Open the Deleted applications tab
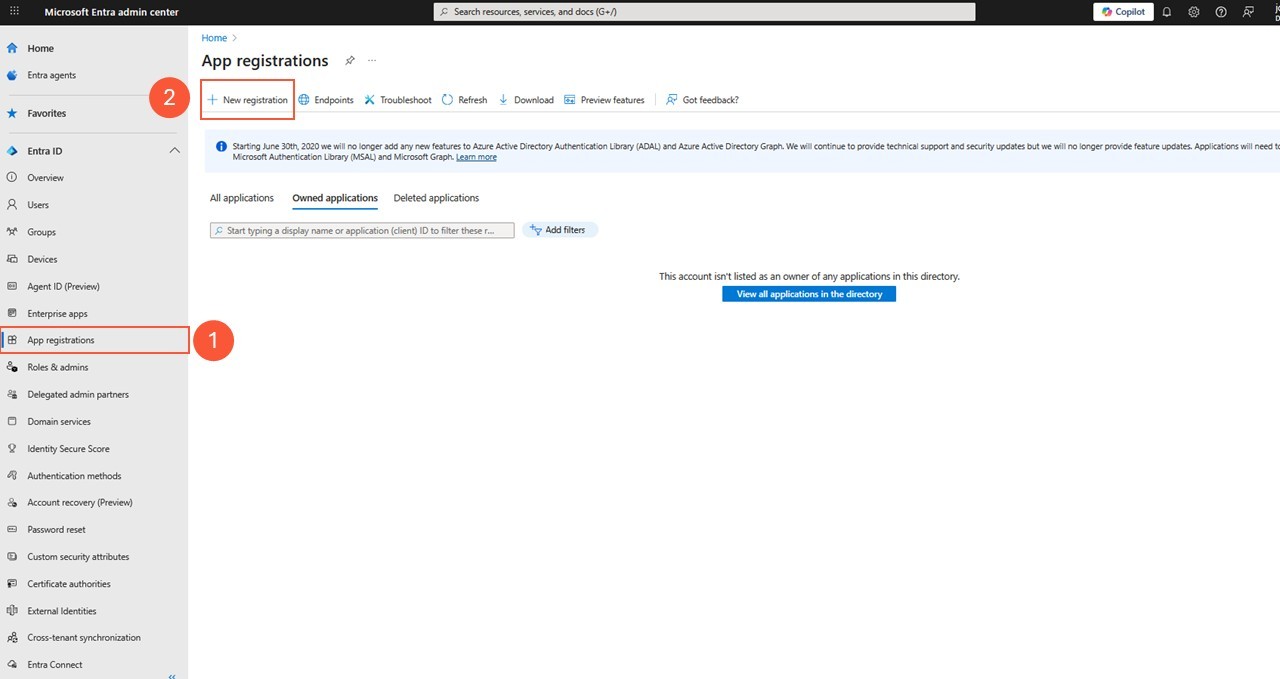The image size is (1280, 679). pos(436,197)
